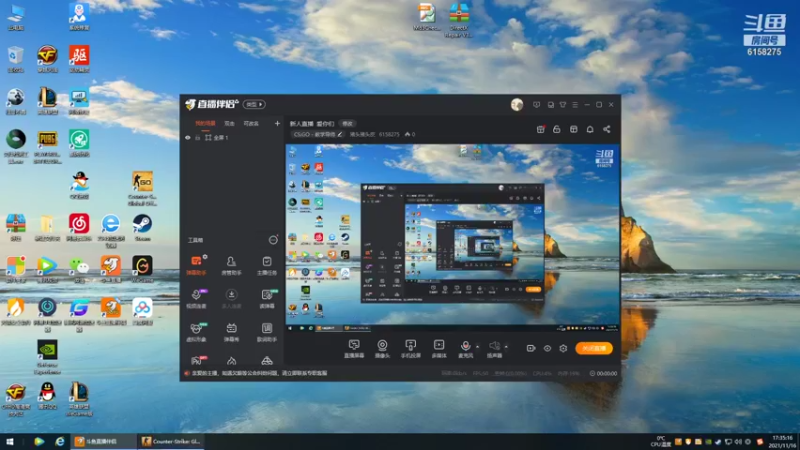Image resolution: width=800 pixels, height=450 pixels.
Task: Open the streamer tasks tool
Action: pyautogui.click(x=266, y=265)
